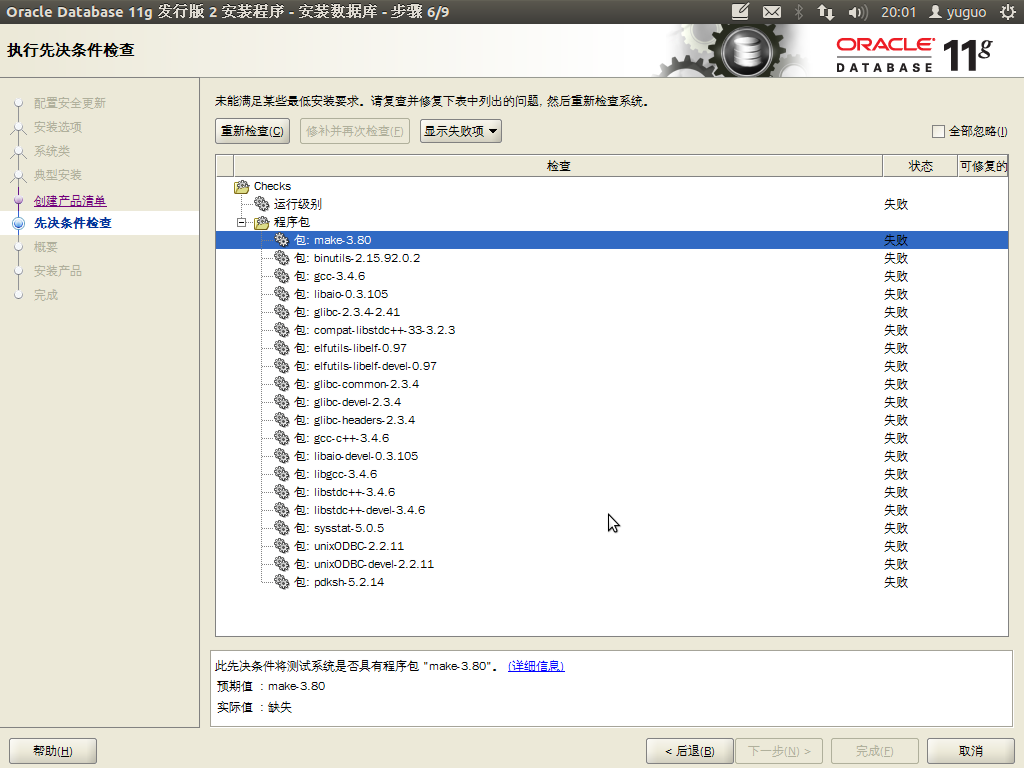Open the 详细信息 link
The height and width of the screenshot is (768, 1024).
(536, 666)
